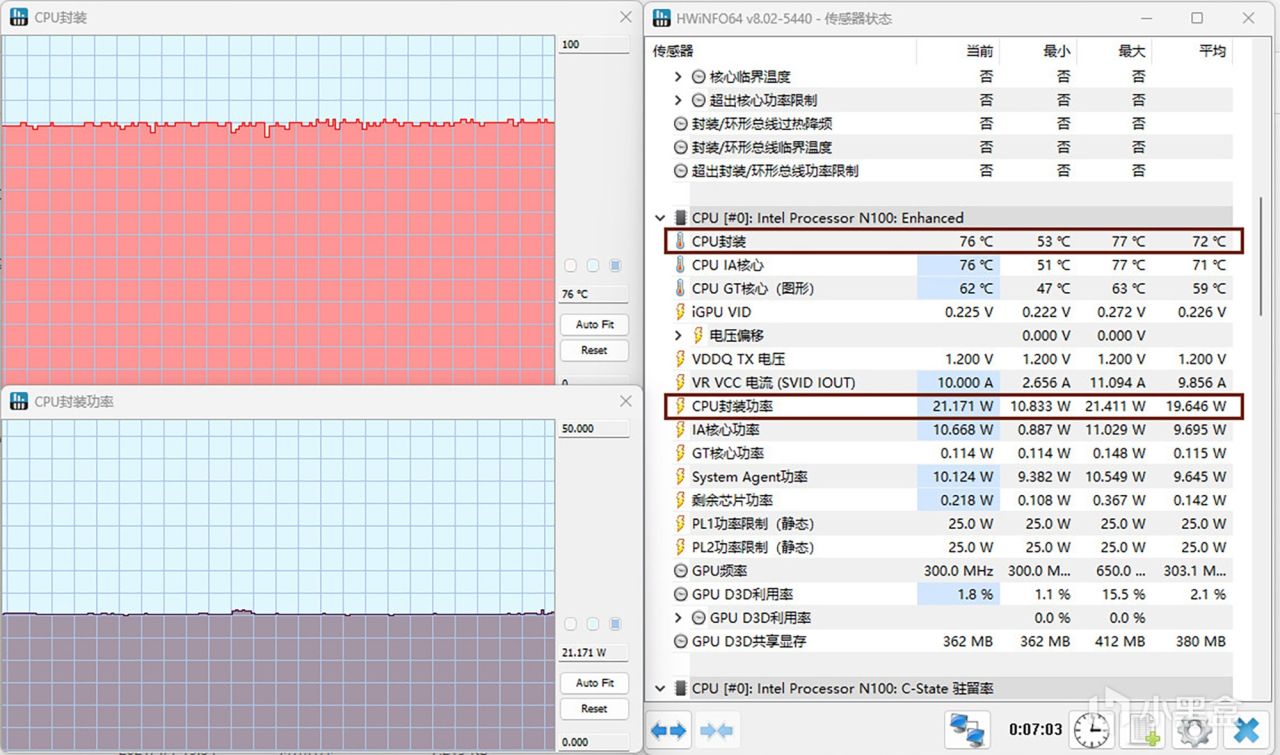
Task: Click Auto Fit in the CPU封装 graph window
Action: coord(594,325)
